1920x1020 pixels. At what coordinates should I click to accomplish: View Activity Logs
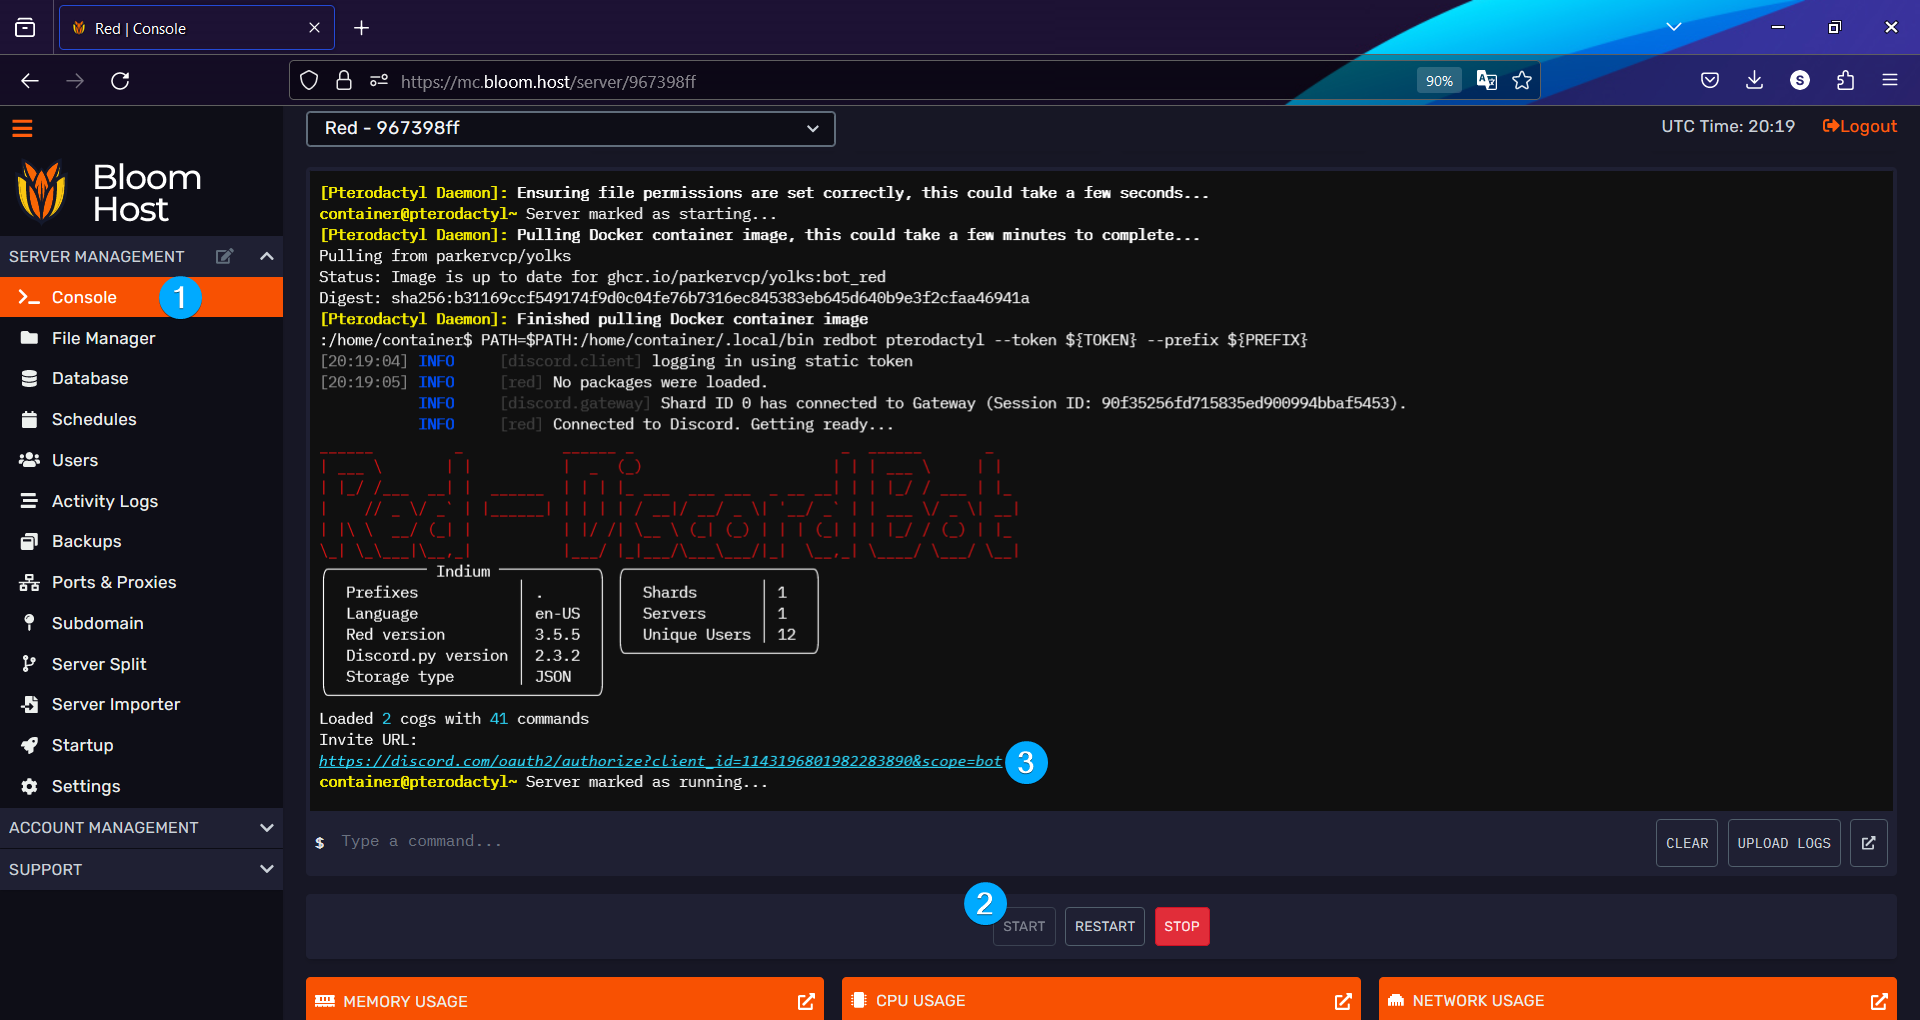pyautogui.click(x=141, y=501)
